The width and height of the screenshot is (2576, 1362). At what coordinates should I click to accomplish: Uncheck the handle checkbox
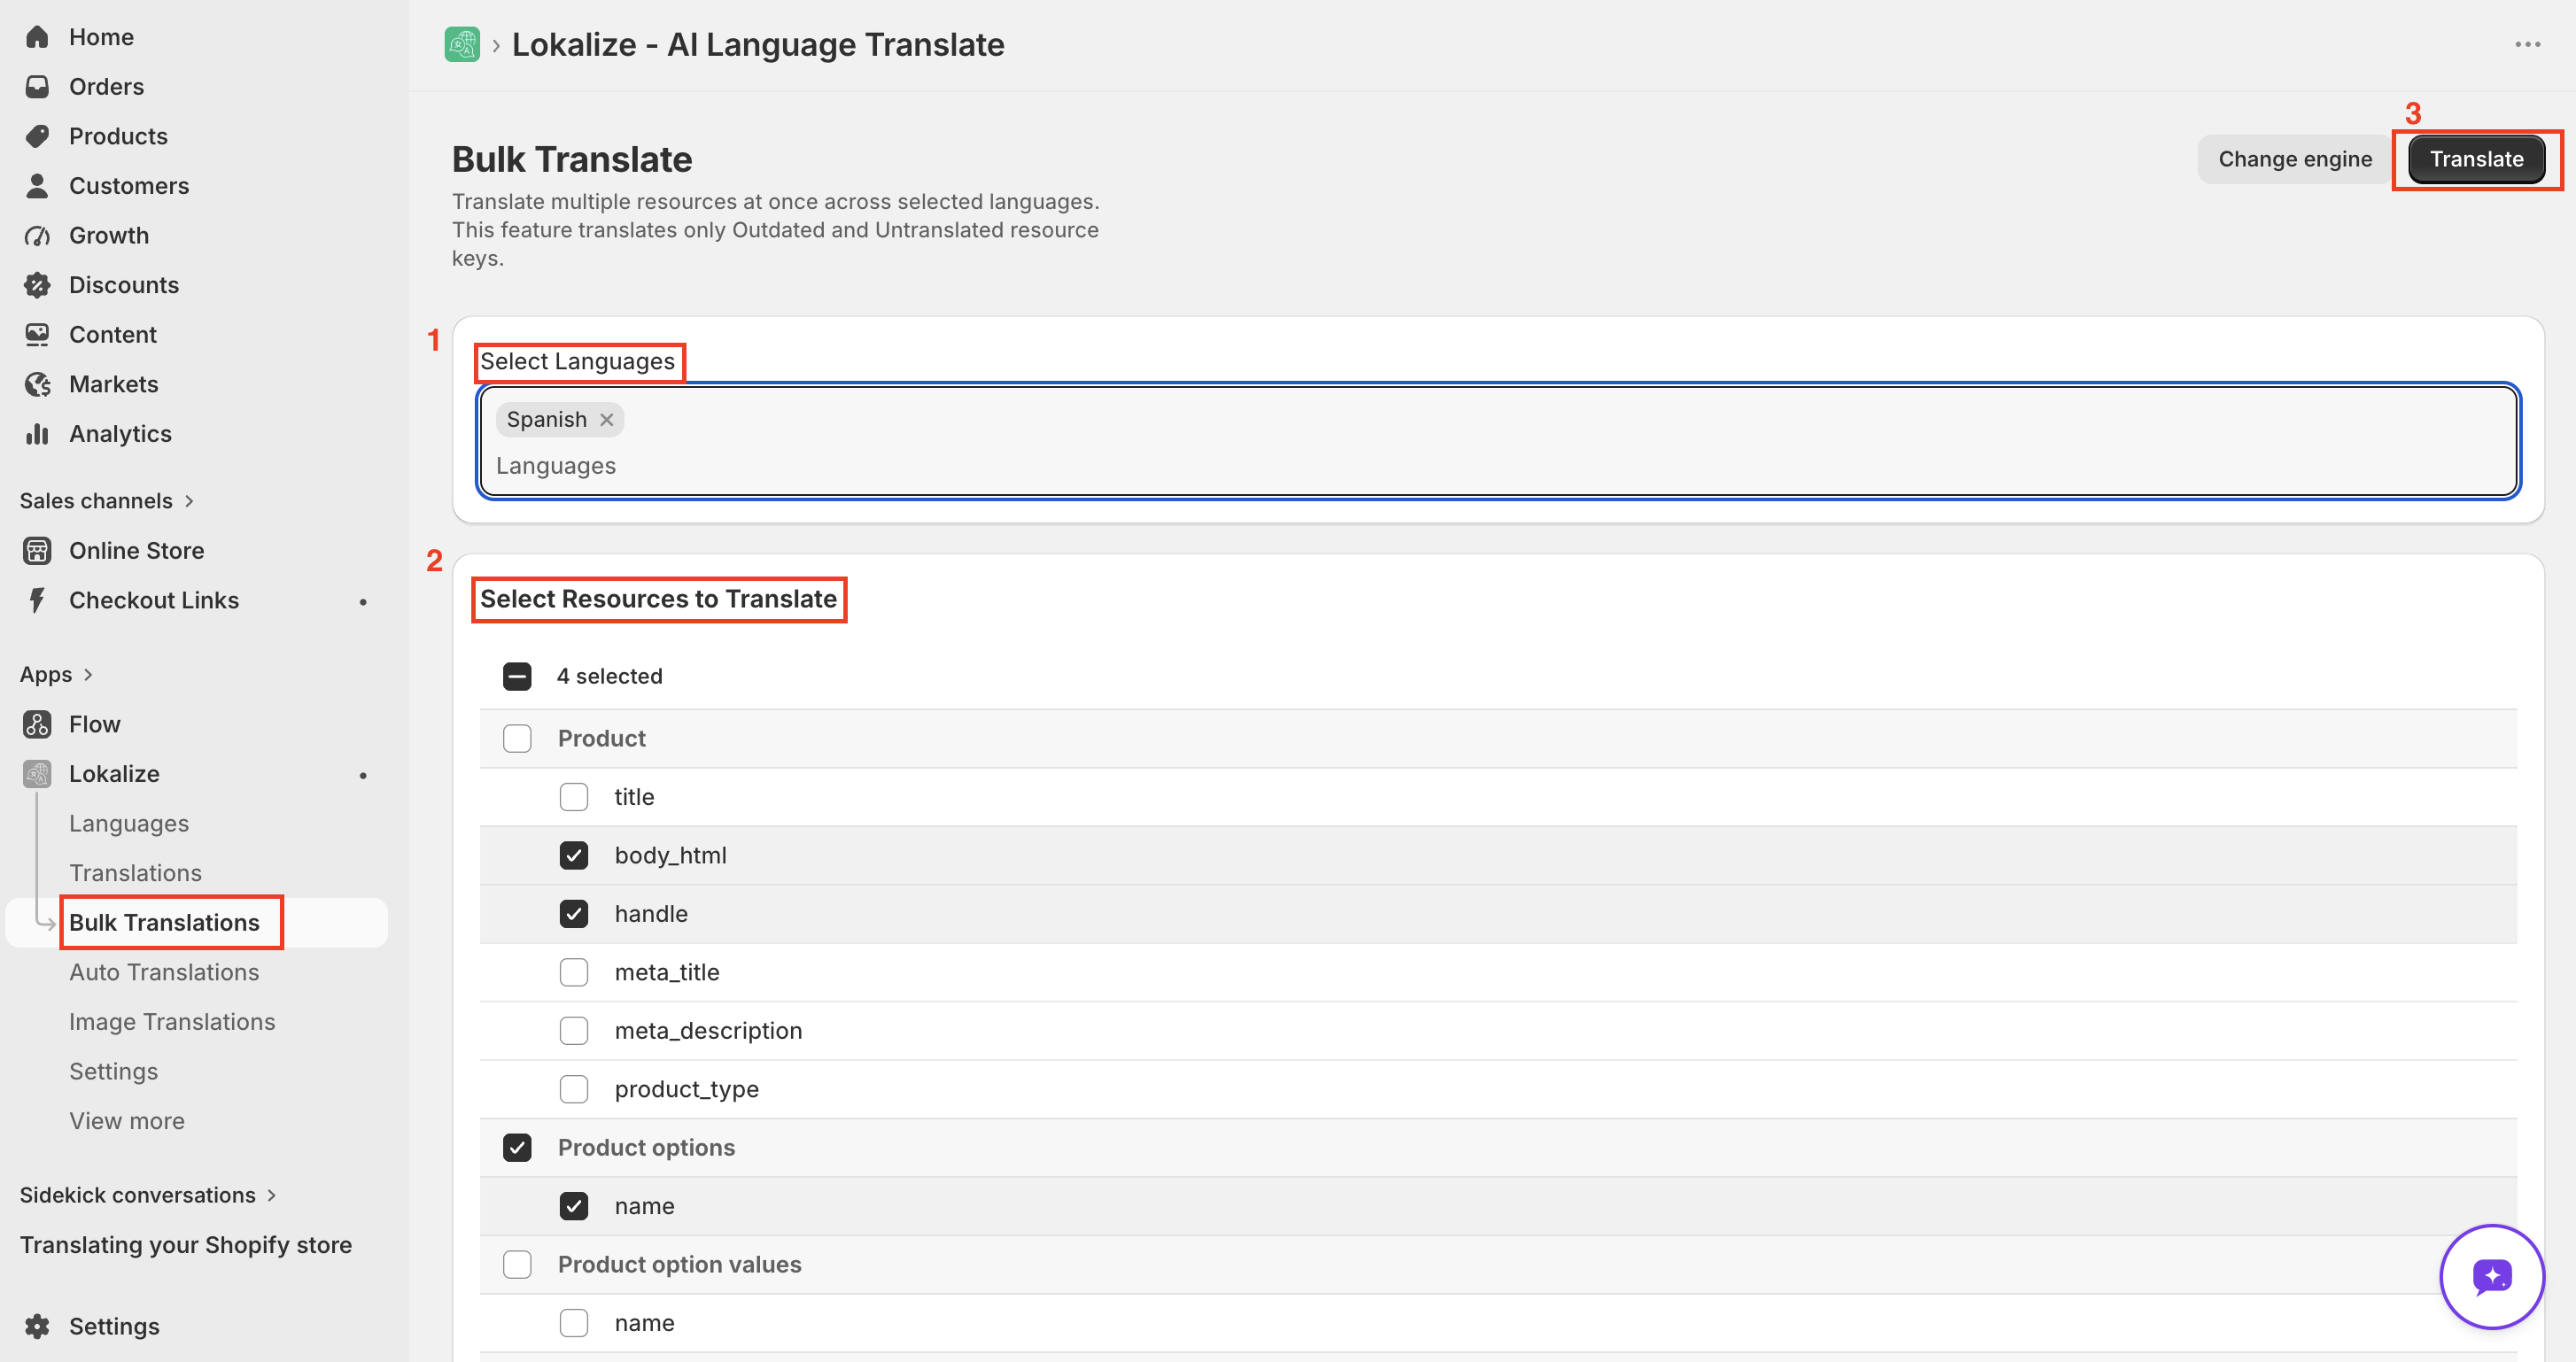pyautogui.click(x=574, y=914)
